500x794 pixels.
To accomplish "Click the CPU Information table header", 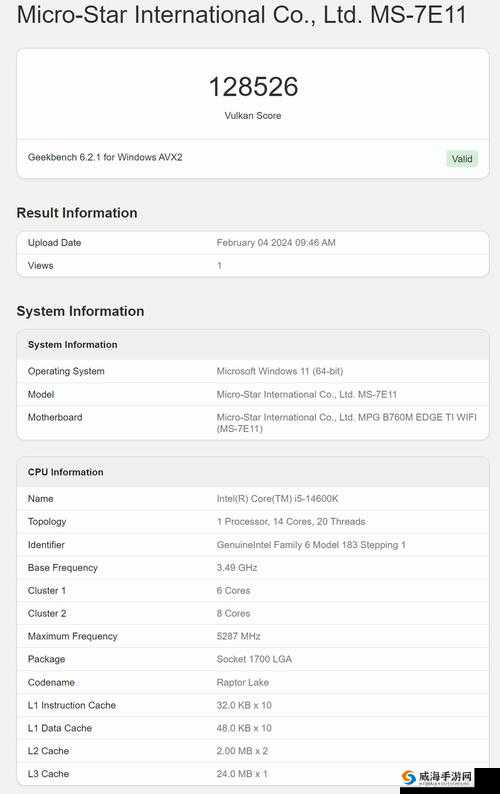I will point(253,472).
